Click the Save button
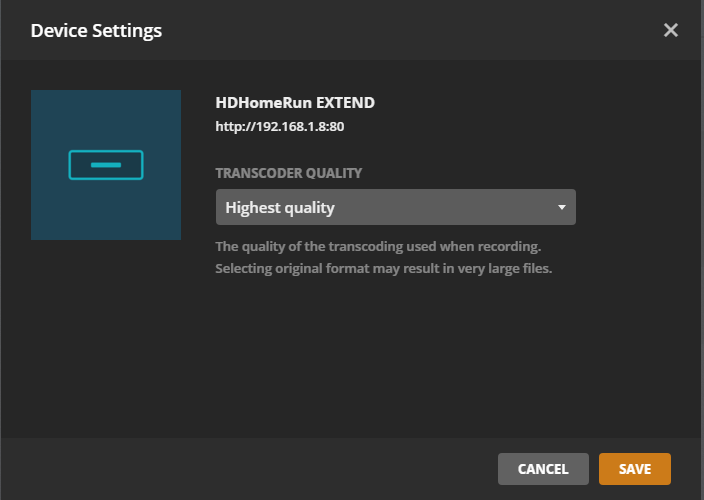The width and height of the screenshot is (704, 500). (x=634, y=469)
